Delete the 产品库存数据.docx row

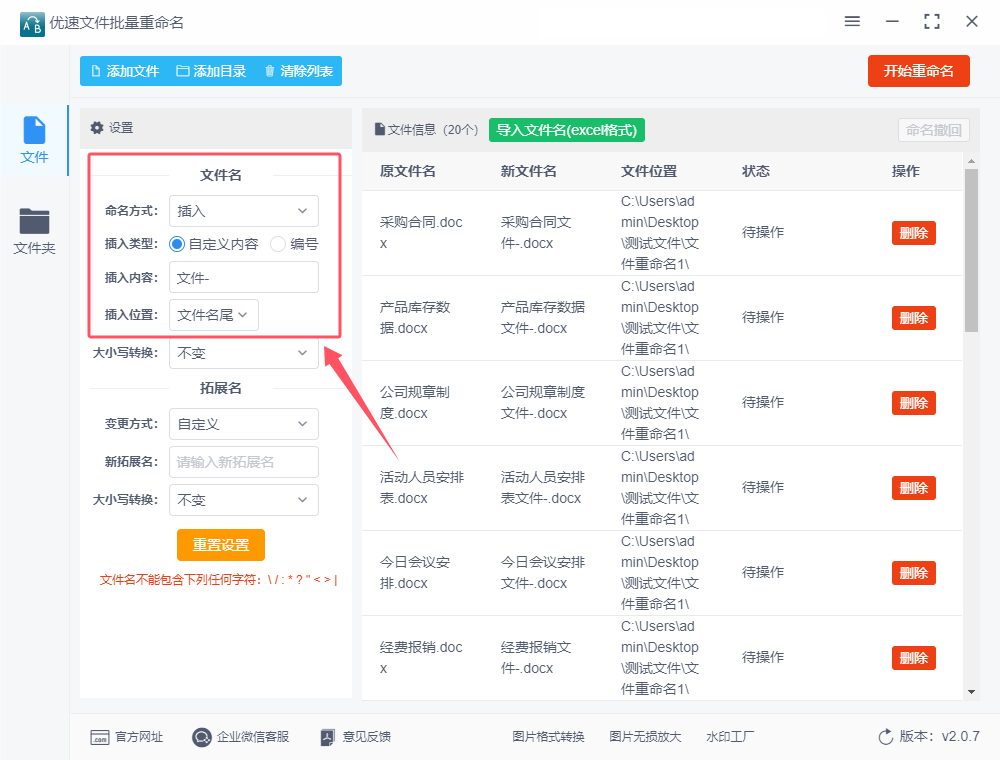click(913, 318)
